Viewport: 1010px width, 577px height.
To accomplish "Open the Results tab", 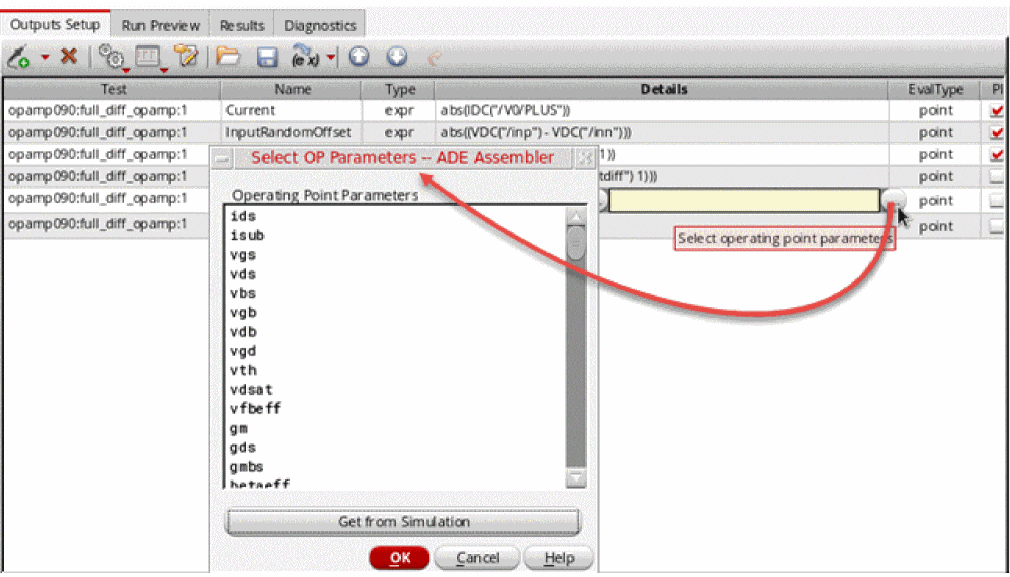I will click(x=242, y=26).
